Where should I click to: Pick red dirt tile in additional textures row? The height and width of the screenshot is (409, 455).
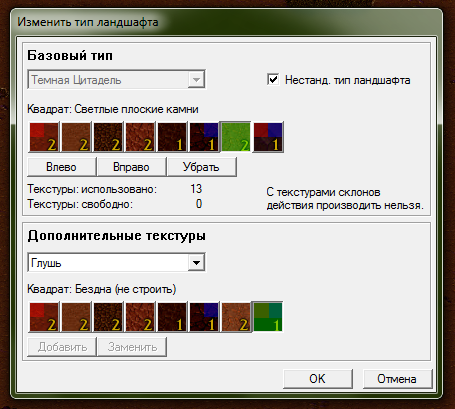point(44,317)
